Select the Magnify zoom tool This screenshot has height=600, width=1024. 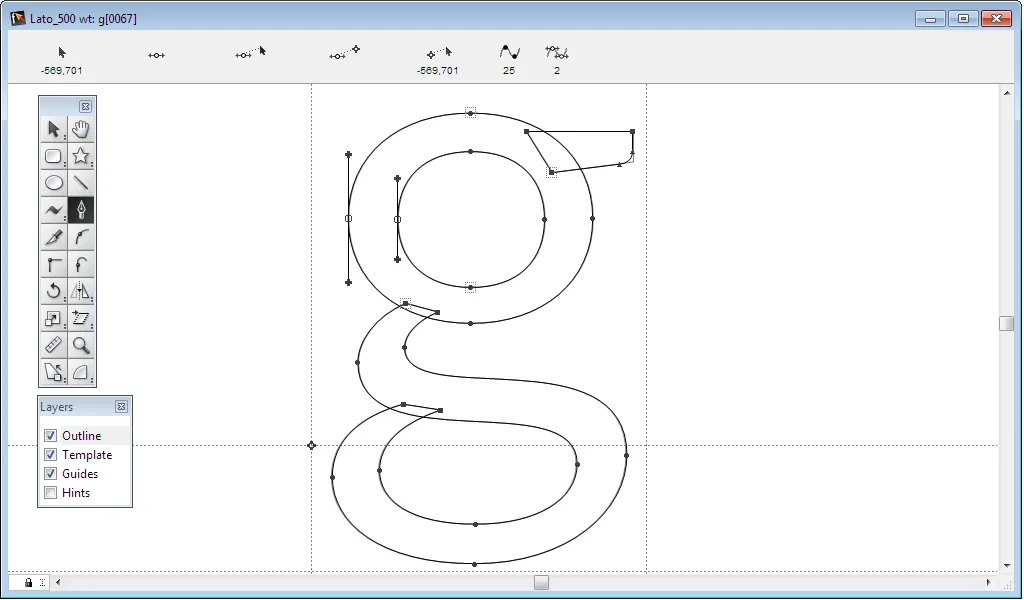(81, 345)
